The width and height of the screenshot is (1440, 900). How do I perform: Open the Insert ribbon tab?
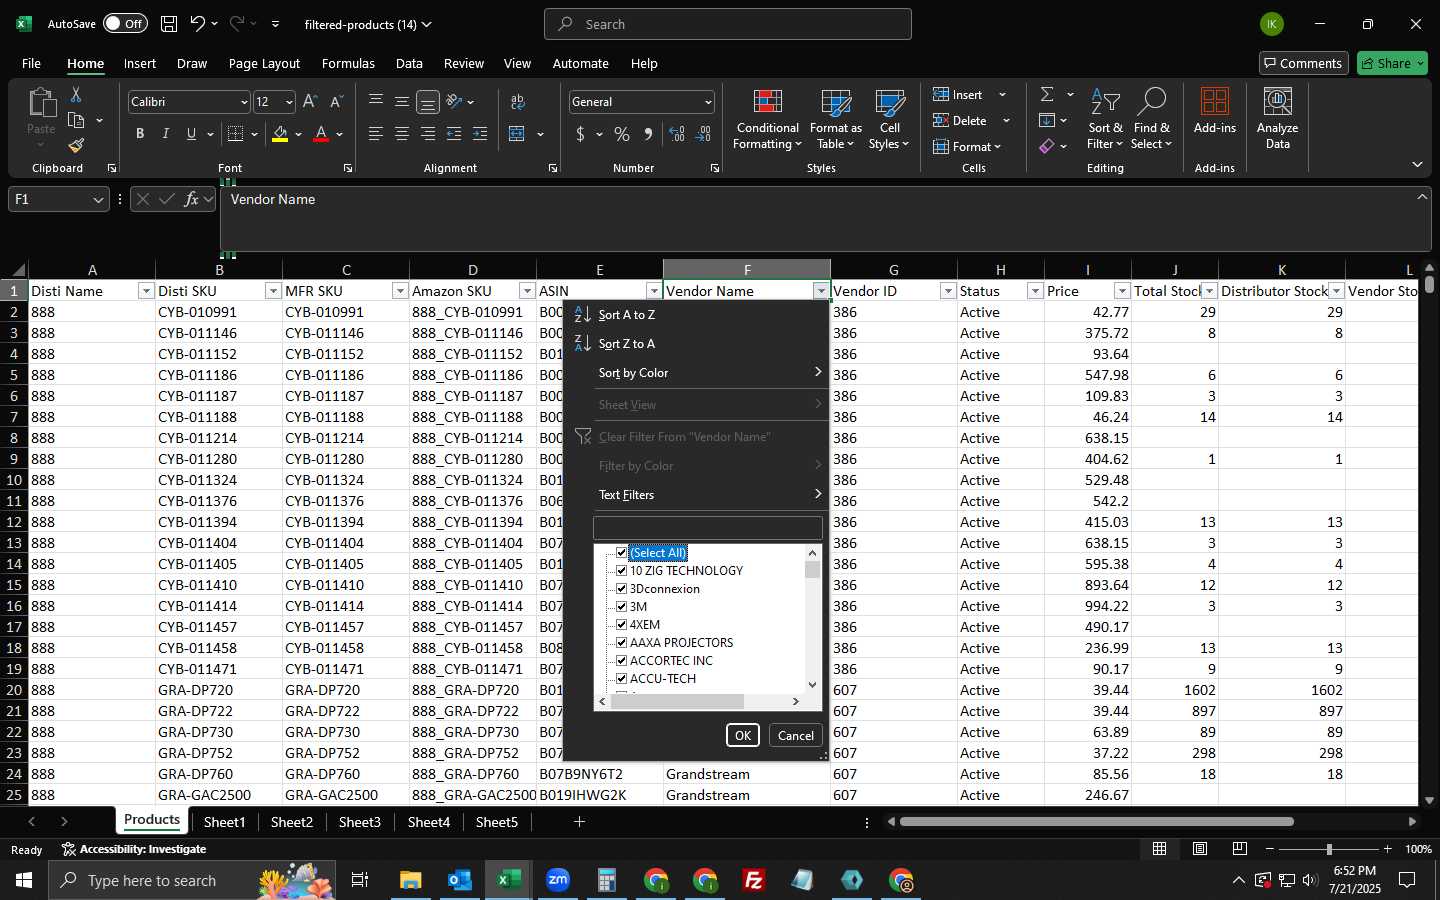(x=140, y=63)
